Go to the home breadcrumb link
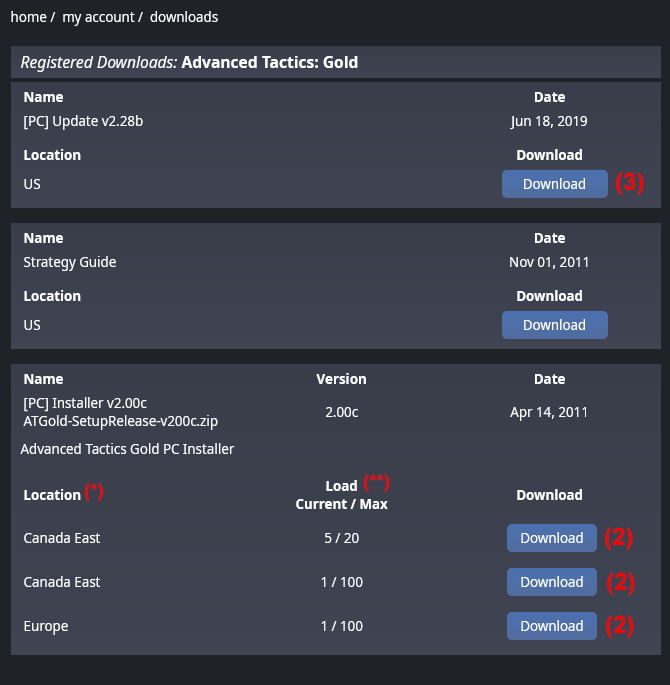 [29, 17]
